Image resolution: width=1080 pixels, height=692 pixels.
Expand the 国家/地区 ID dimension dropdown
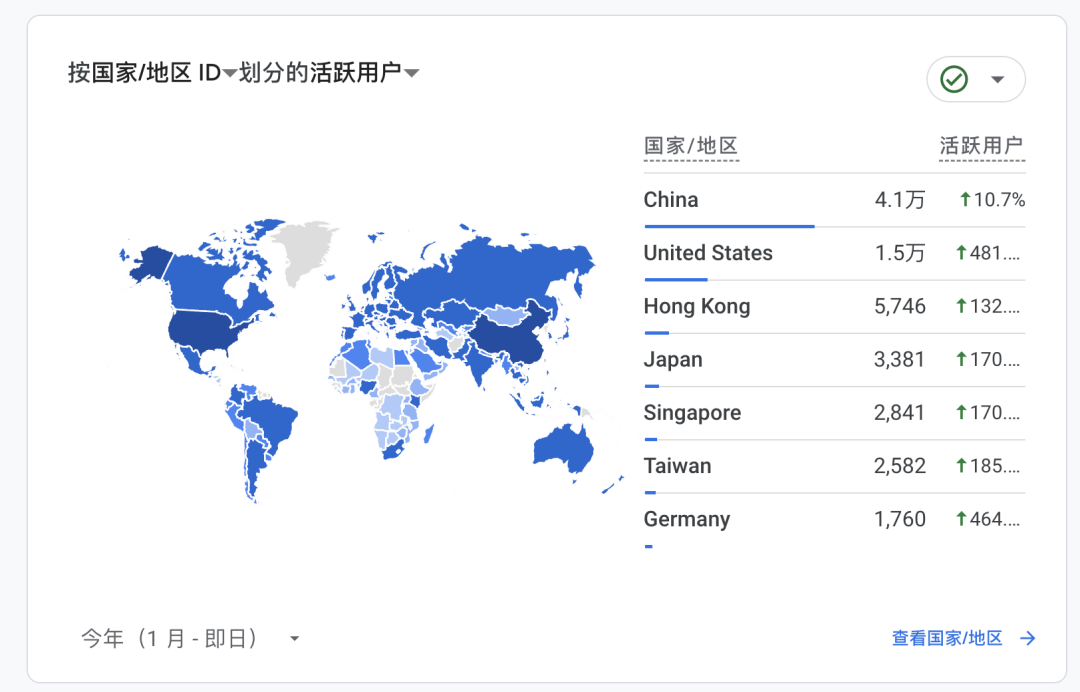[230, 73]
